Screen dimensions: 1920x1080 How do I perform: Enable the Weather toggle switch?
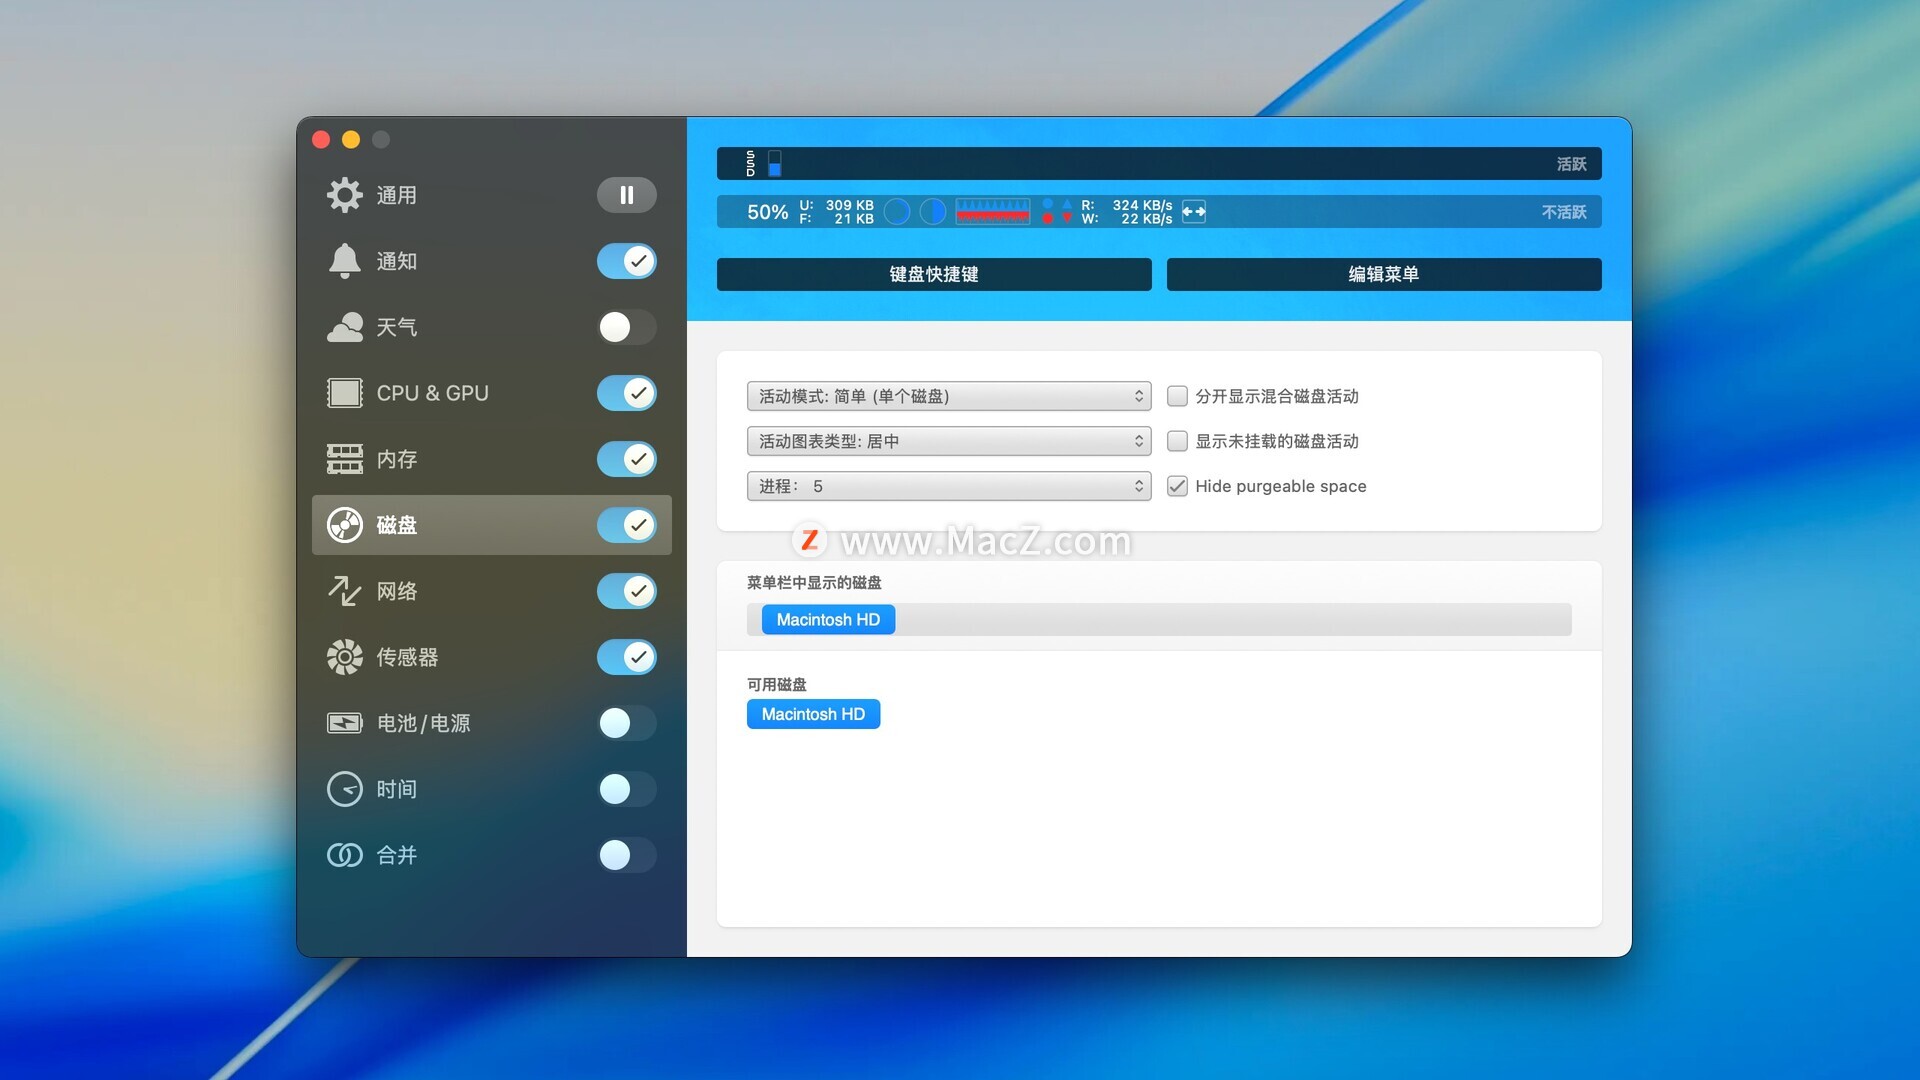coord(626,327)
